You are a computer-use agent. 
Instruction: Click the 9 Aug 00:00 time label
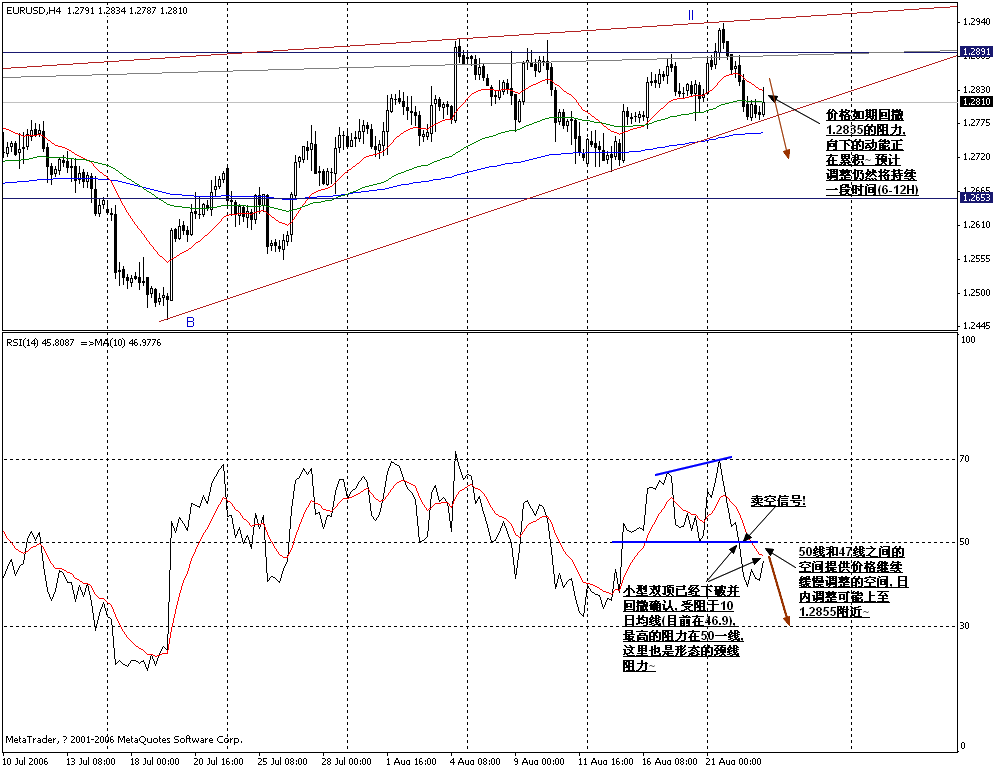click(x=539, y=761)
